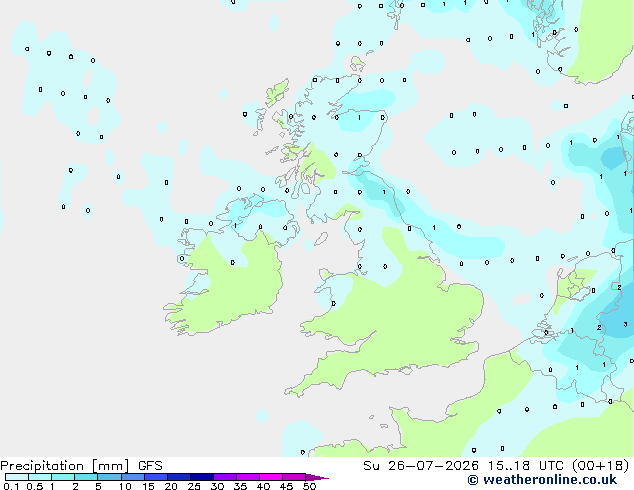Click the 45 to 50 mm legend swatch
This screenshot has width=634, height=490.
click(x=294, y=477)
